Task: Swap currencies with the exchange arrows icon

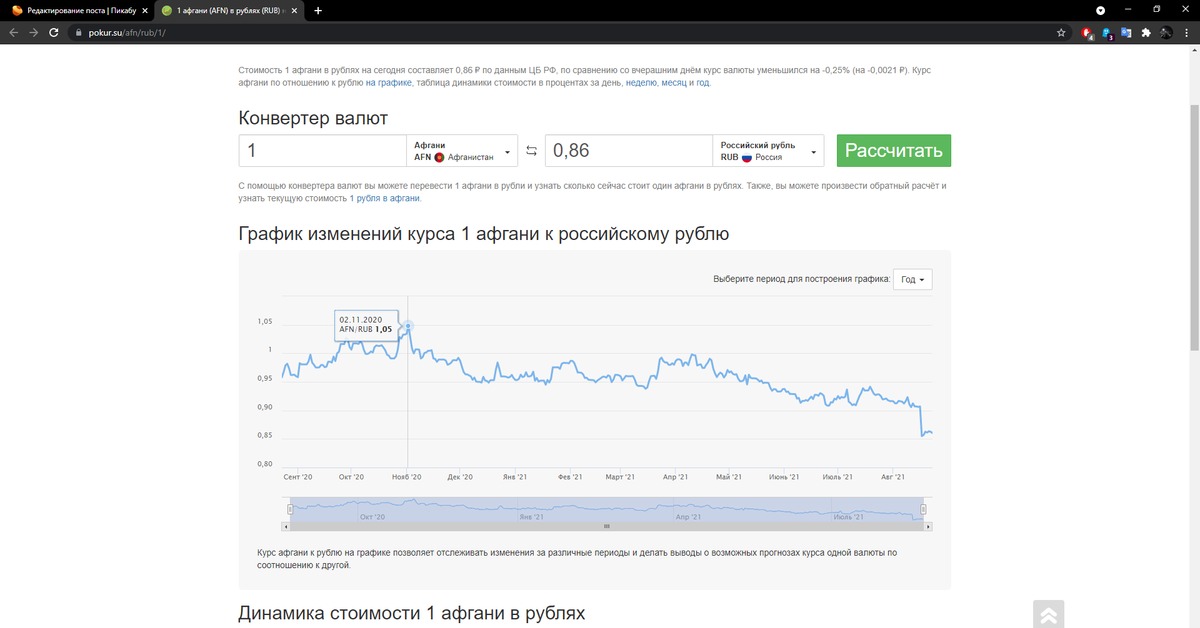Action: pyautogui.click(x=531, y=151)
